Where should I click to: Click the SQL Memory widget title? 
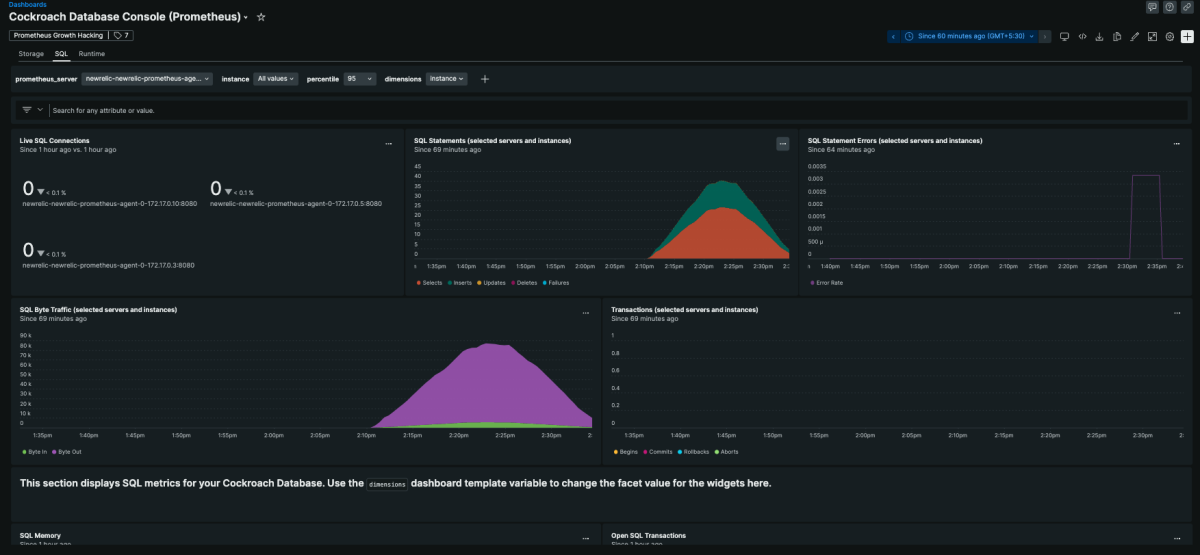40,536
